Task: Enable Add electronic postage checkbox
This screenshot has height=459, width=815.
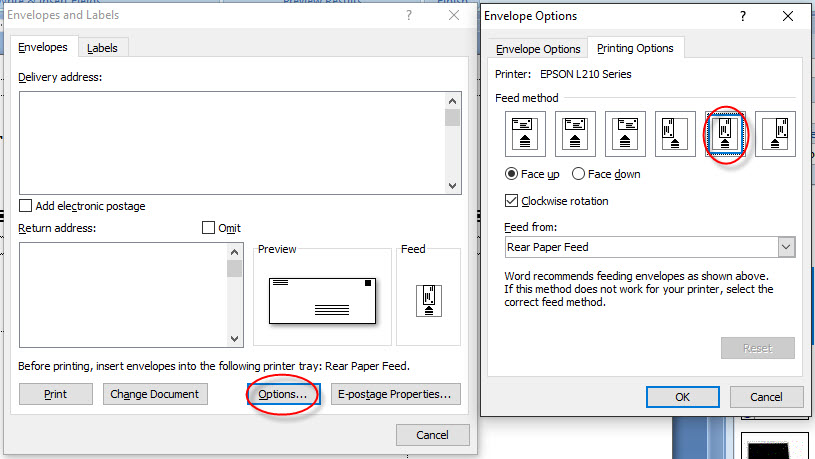Action: pos(25,205)
